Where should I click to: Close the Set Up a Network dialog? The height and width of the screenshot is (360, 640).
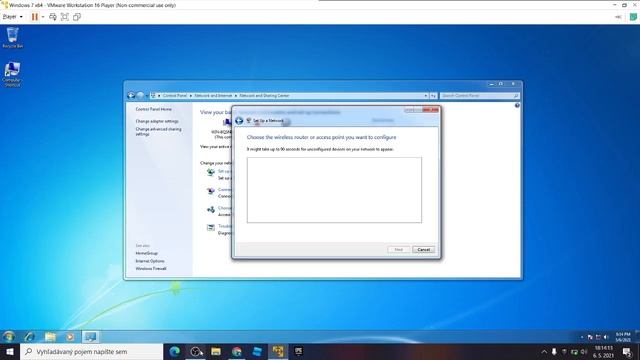tap(431, 110)
